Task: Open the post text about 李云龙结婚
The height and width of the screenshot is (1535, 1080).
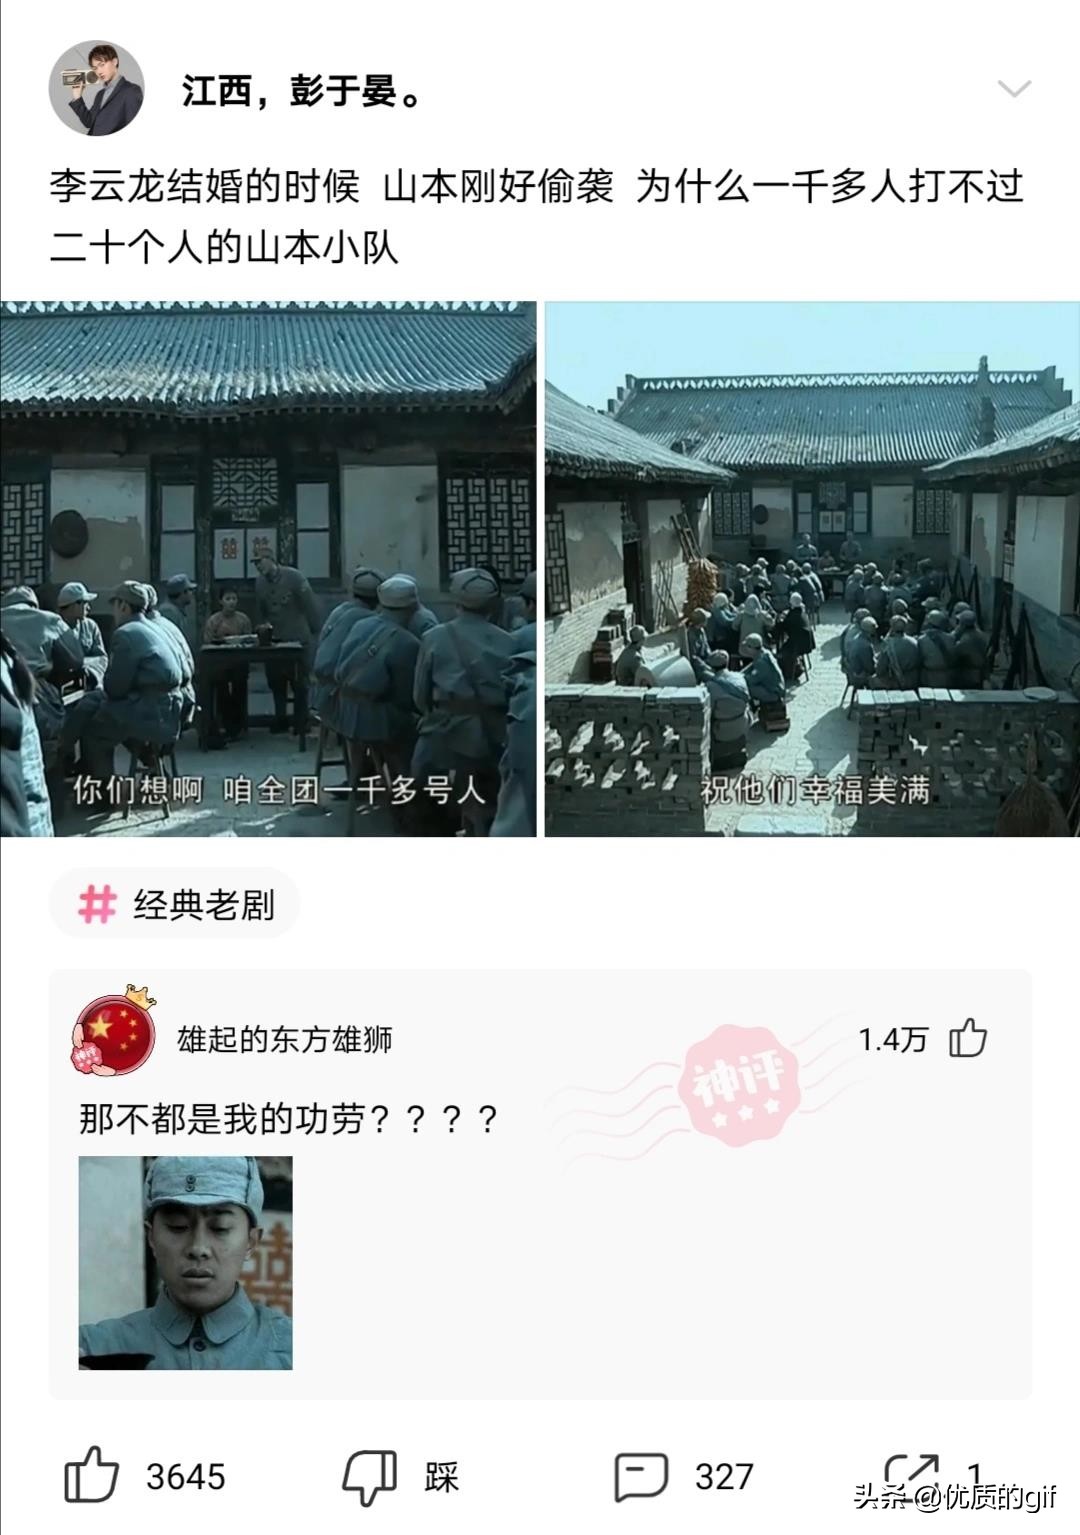Action: pos(537,216)
